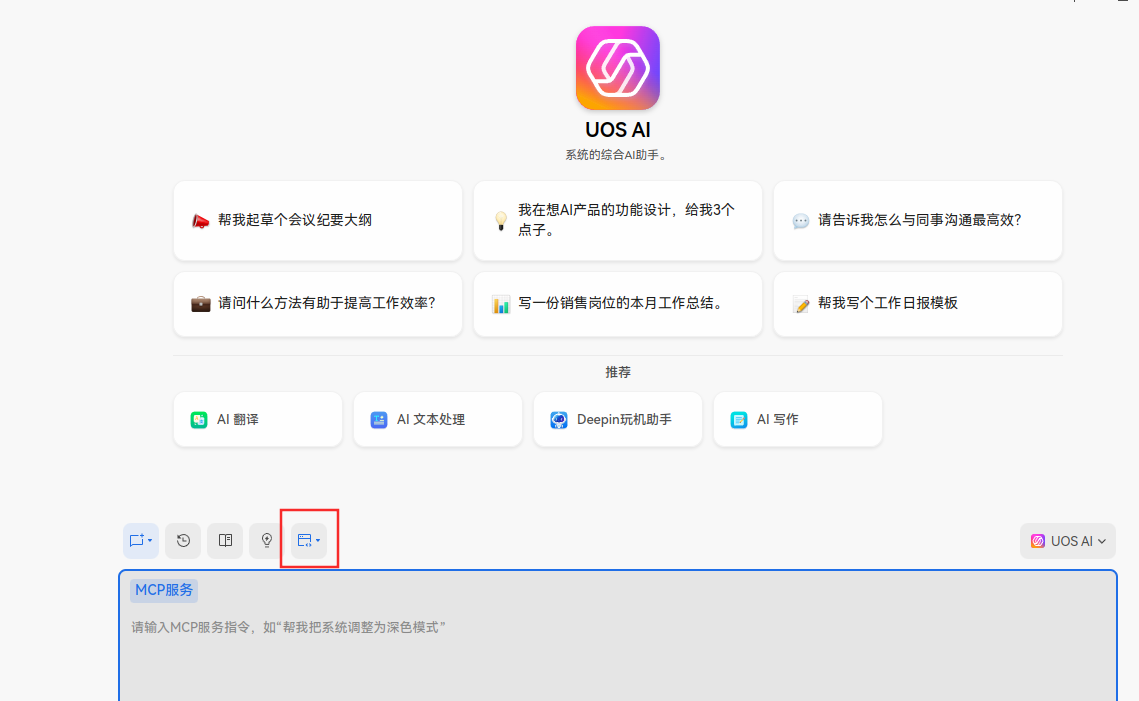Select '帮我写个工作日报模板' prompt card
The width and height of the screenshot is (1139, 701).
[x=917, y=304]
